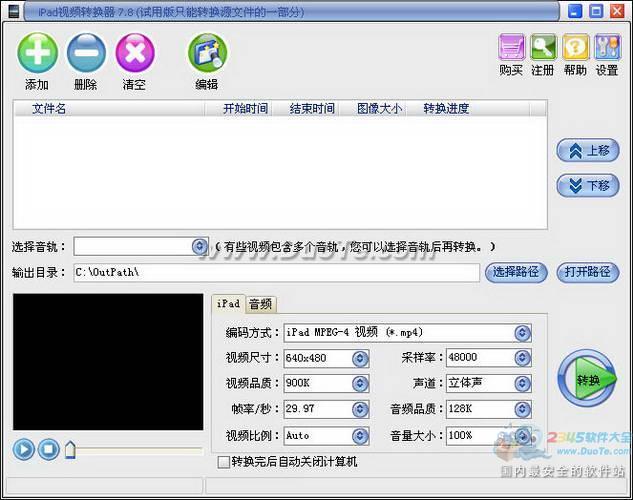This screenshot has height=500, width=633.
Task: Open the 帧率/秒 29.97 dropdown
Action: [360, 409]
